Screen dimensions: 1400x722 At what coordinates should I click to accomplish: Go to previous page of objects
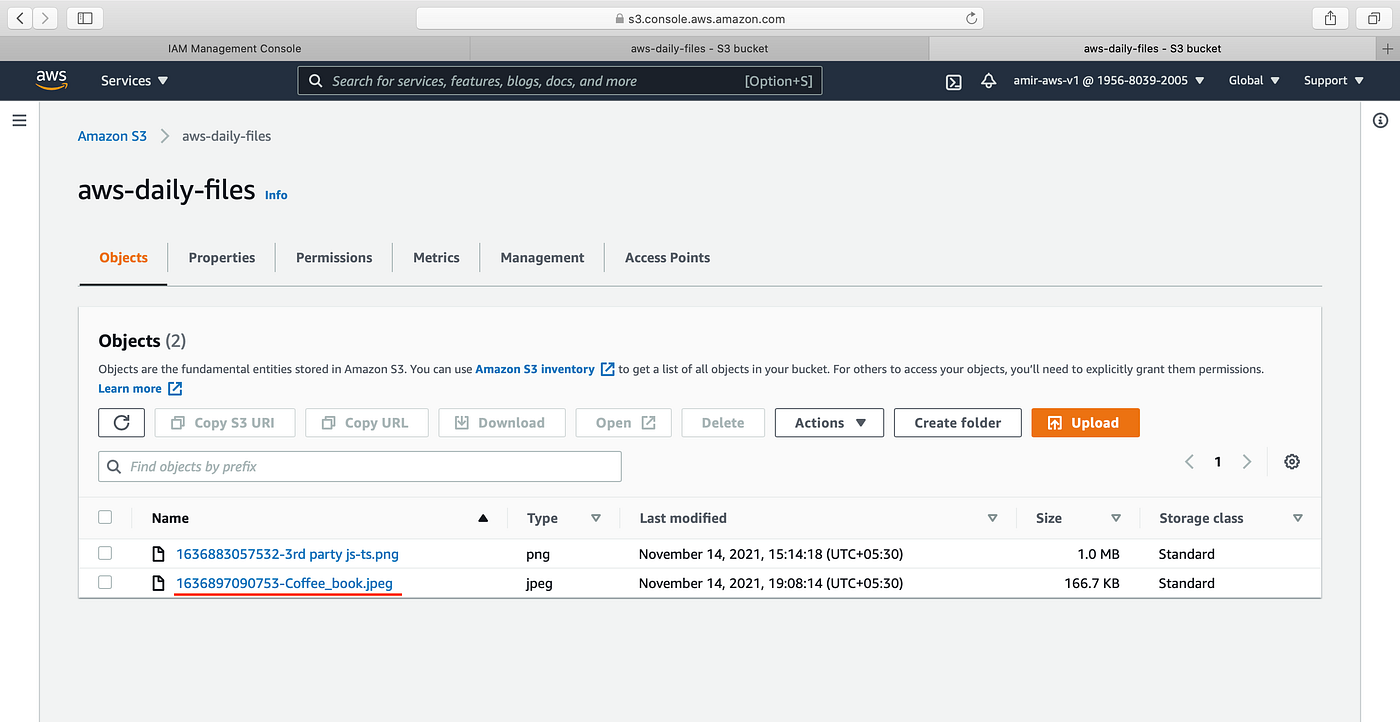[x=1189, y=462]
